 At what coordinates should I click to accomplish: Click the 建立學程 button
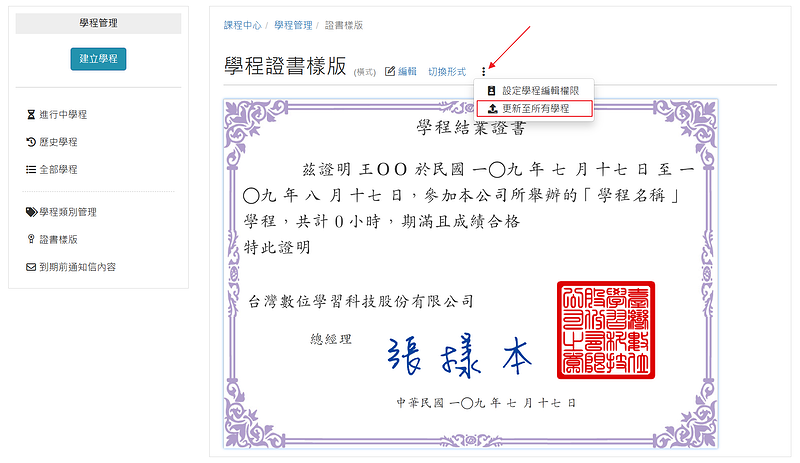[98, 59]
